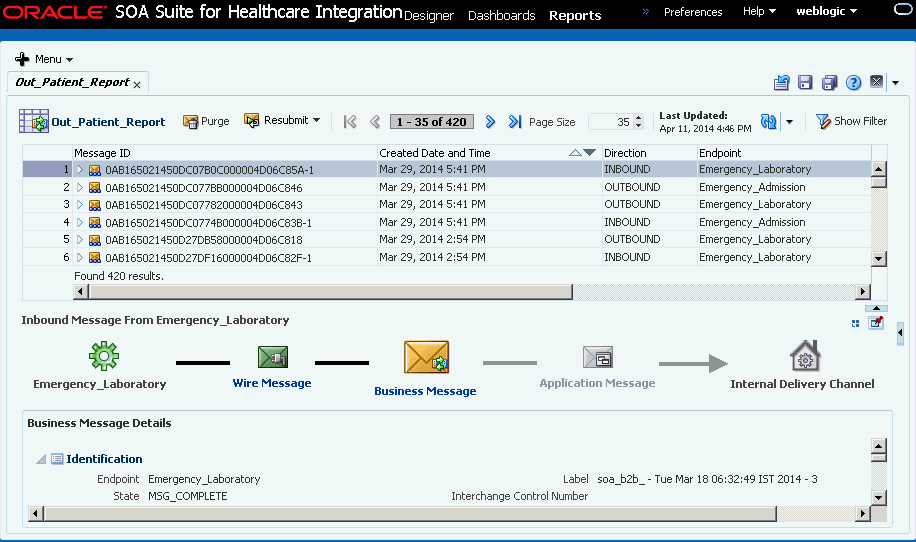
Task: Click the close-all tabs icon
Action: click(x=876, y=82)
